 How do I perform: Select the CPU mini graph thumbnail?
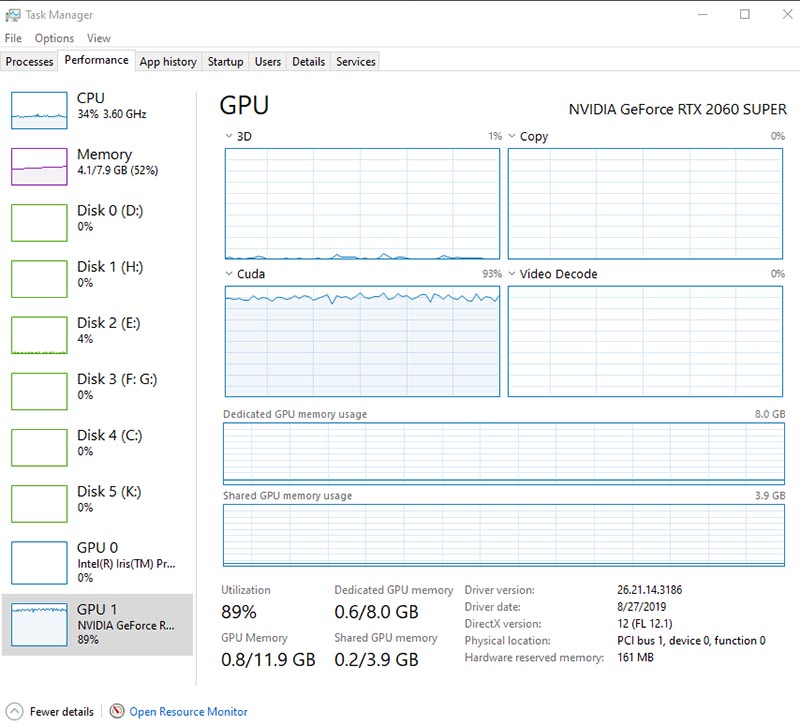(x=39, y=110)
